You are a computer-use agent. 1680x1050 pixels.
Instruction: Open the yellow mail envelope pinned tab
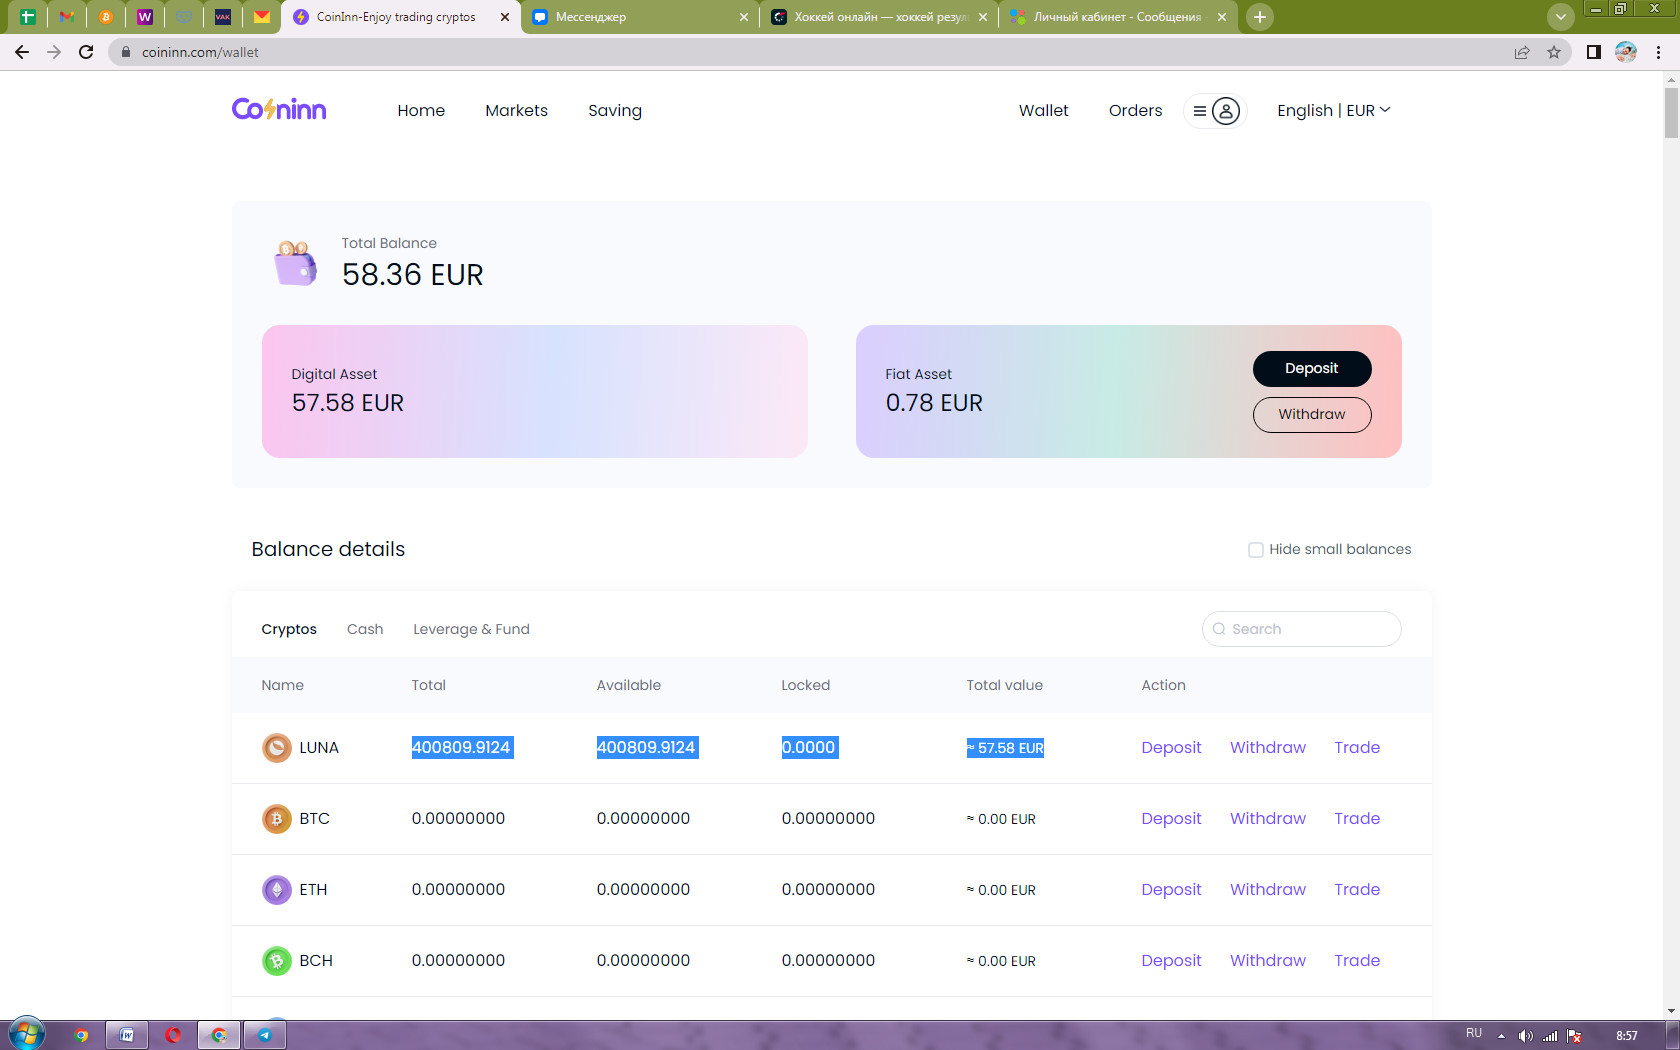262,17
